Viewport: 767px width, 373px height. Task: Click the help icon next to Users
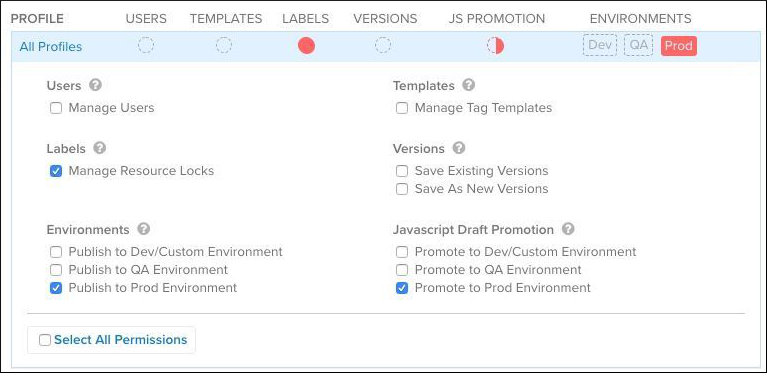pyautogui.click(x=95, y=85)
